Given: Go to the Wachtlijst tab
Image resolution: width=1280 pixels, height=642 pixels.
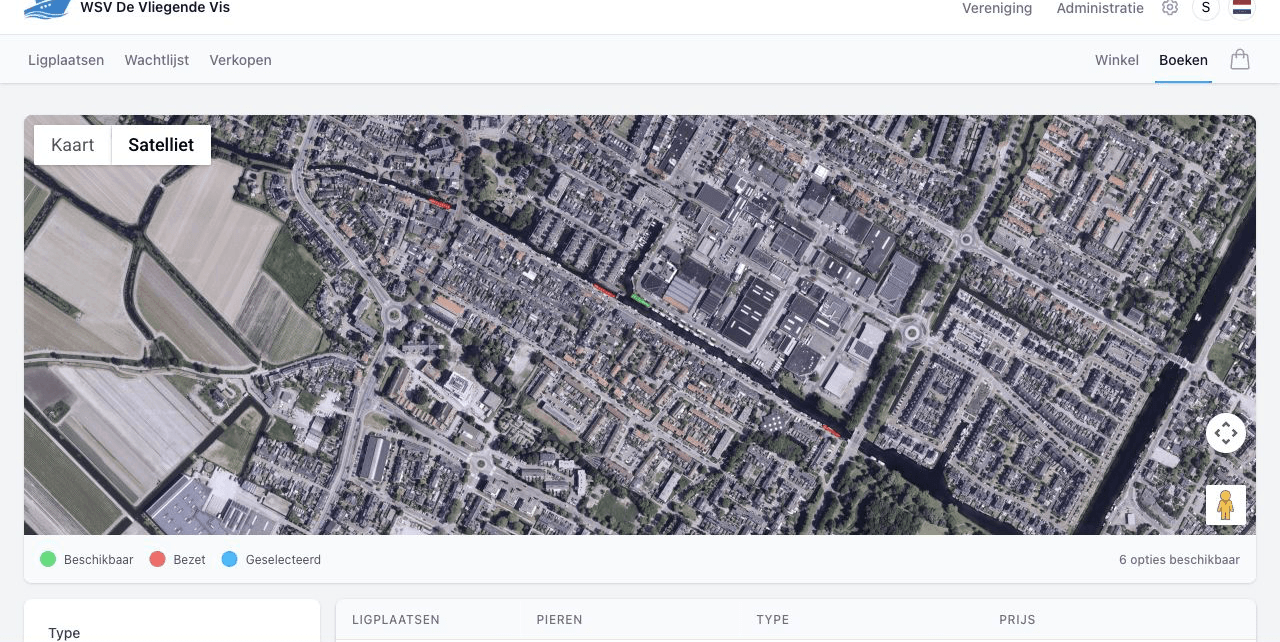Looking at the screenshot, I should pyautogui.click(x=157, y=60).
